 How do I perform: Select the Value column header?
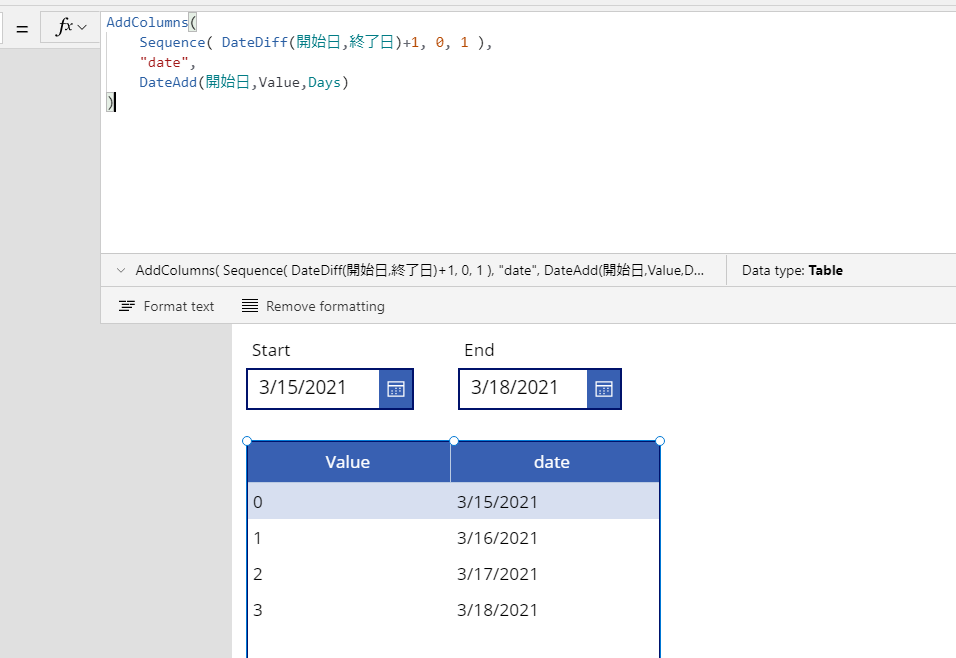tap(349, 462)
